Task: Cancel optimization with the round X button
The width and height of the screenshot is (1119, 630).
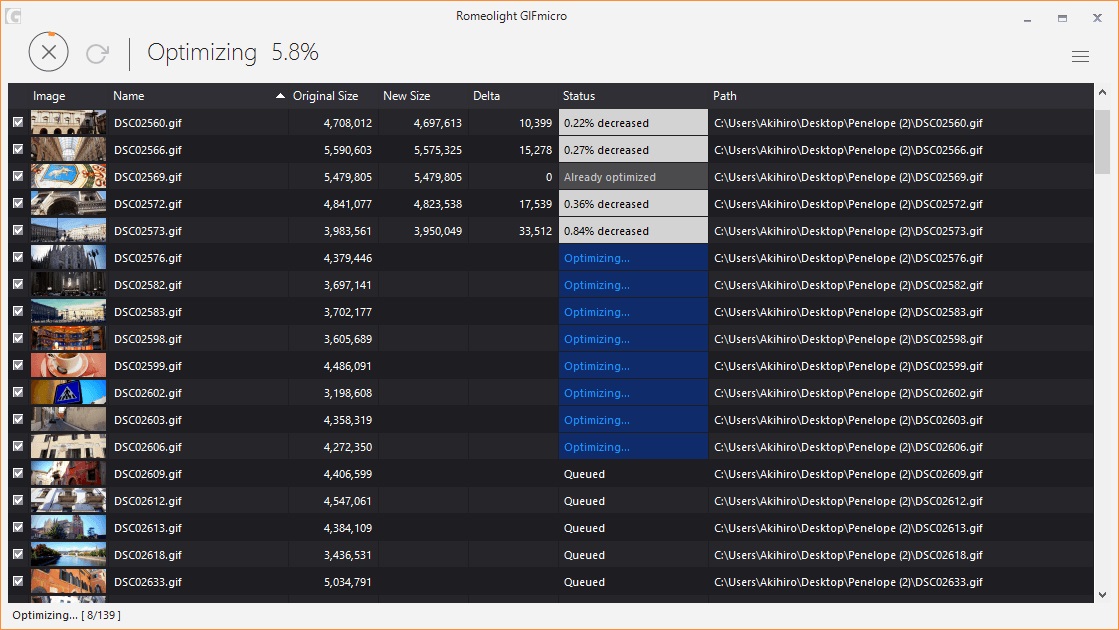Action: tap(48, 52)
